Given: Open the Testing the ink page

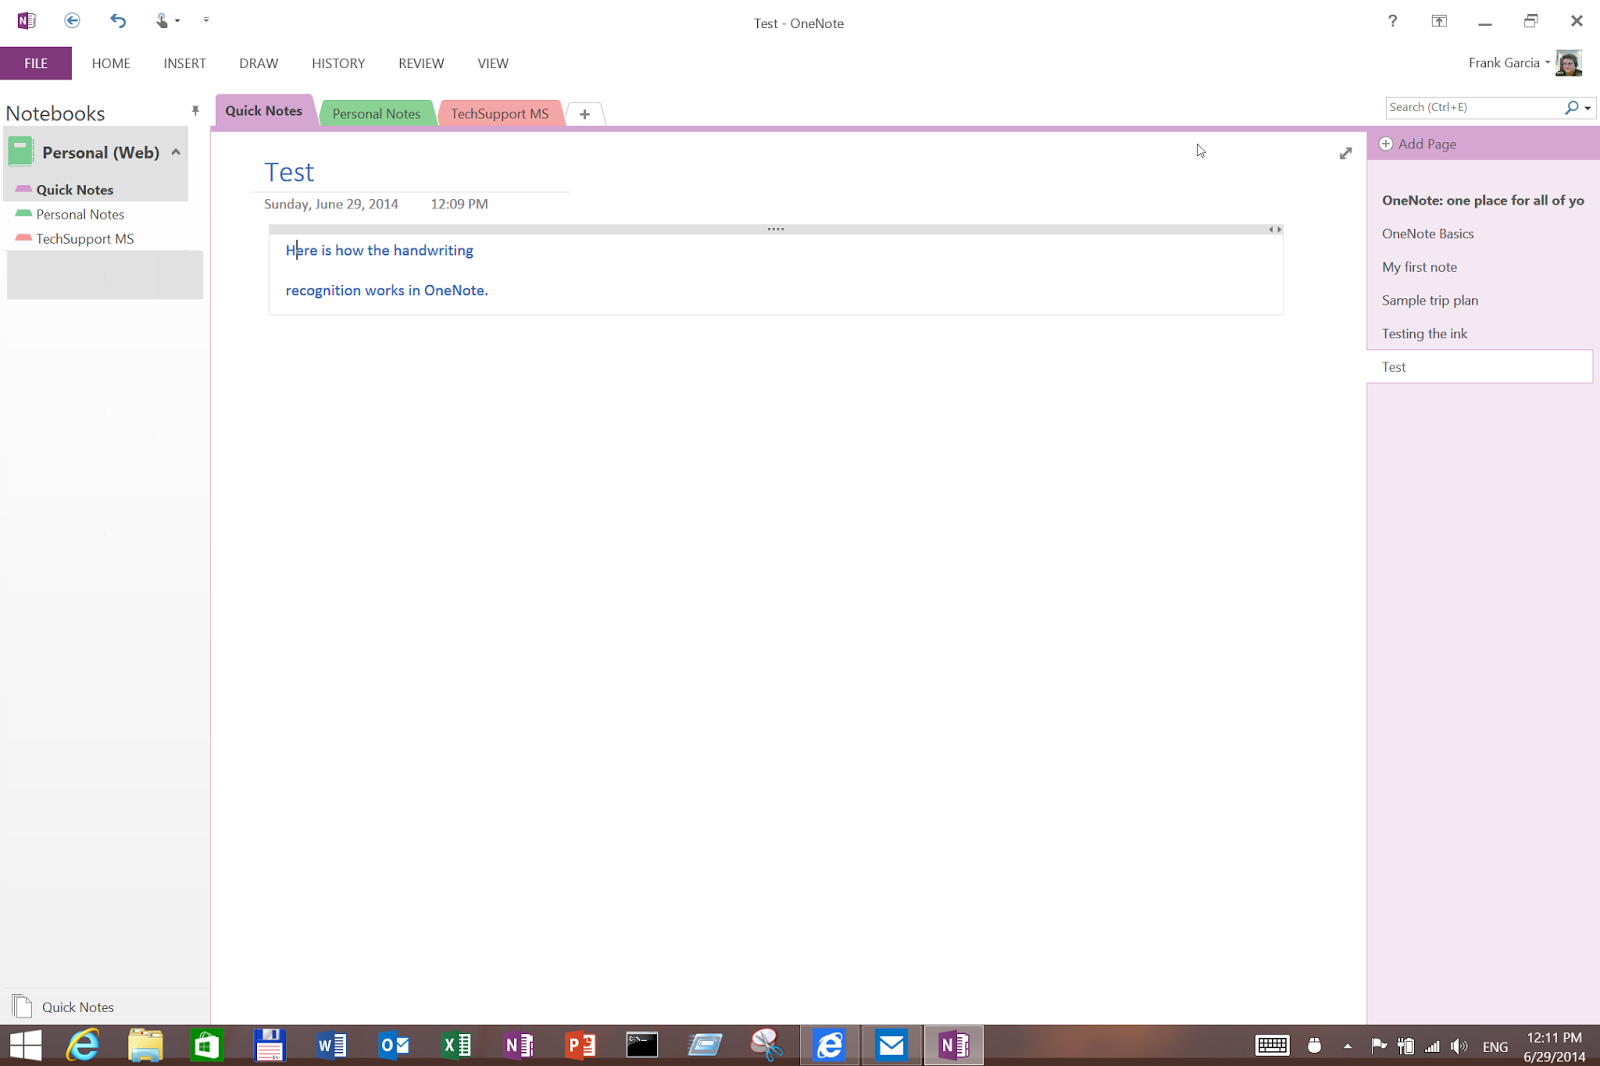Looking at the screenshot, I should (1424, 333).
